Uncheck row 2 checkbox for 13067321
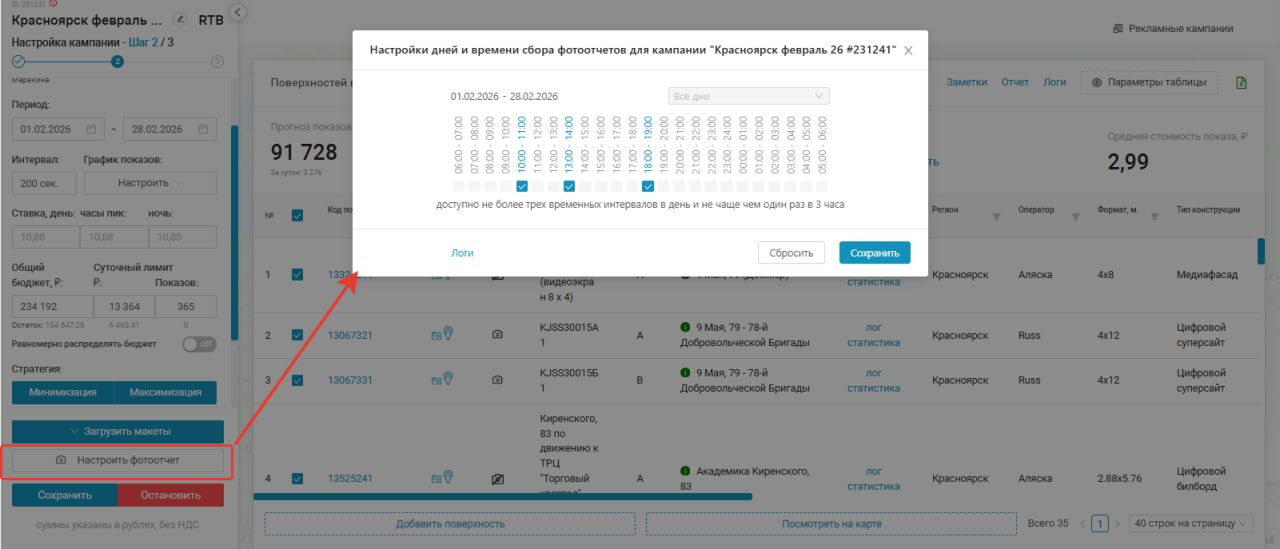The width and height of the screenshot is (1280, 549). point(297,335)
